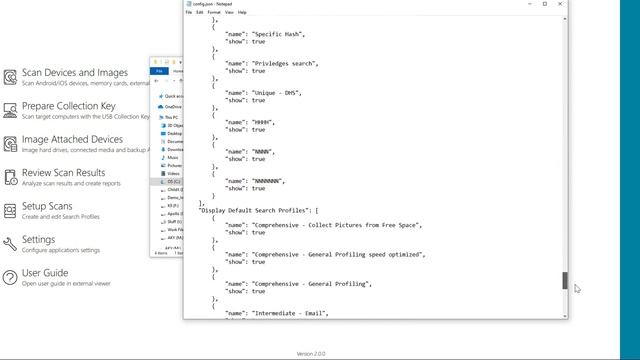Open Scan Devices and Images
The image size is (640, 360).
click(x=75, y=73)
